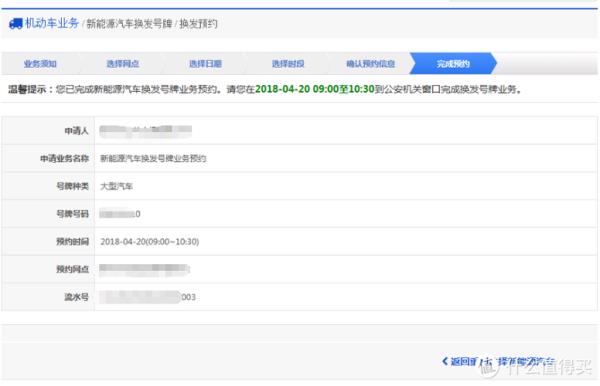The height and width of the screenshot is (386, 600).
Task: Go to the 选择网点 step
Action: [123, 64]
